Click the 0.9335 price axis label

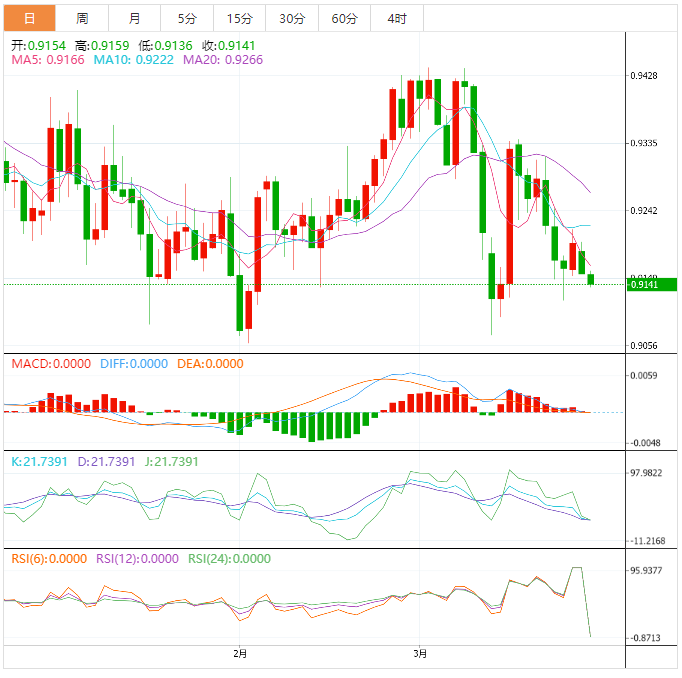[x=644, y=143]
